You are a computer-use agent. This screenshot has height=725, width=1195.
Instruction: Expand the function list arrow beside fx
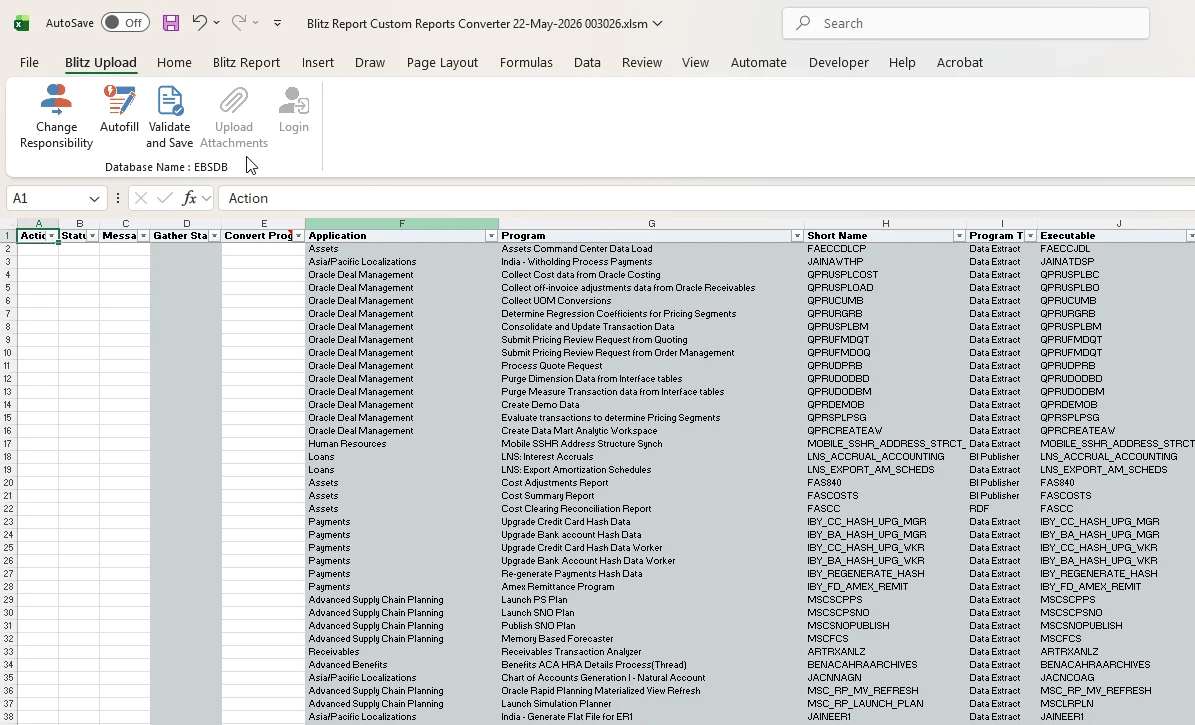point(207,199)
